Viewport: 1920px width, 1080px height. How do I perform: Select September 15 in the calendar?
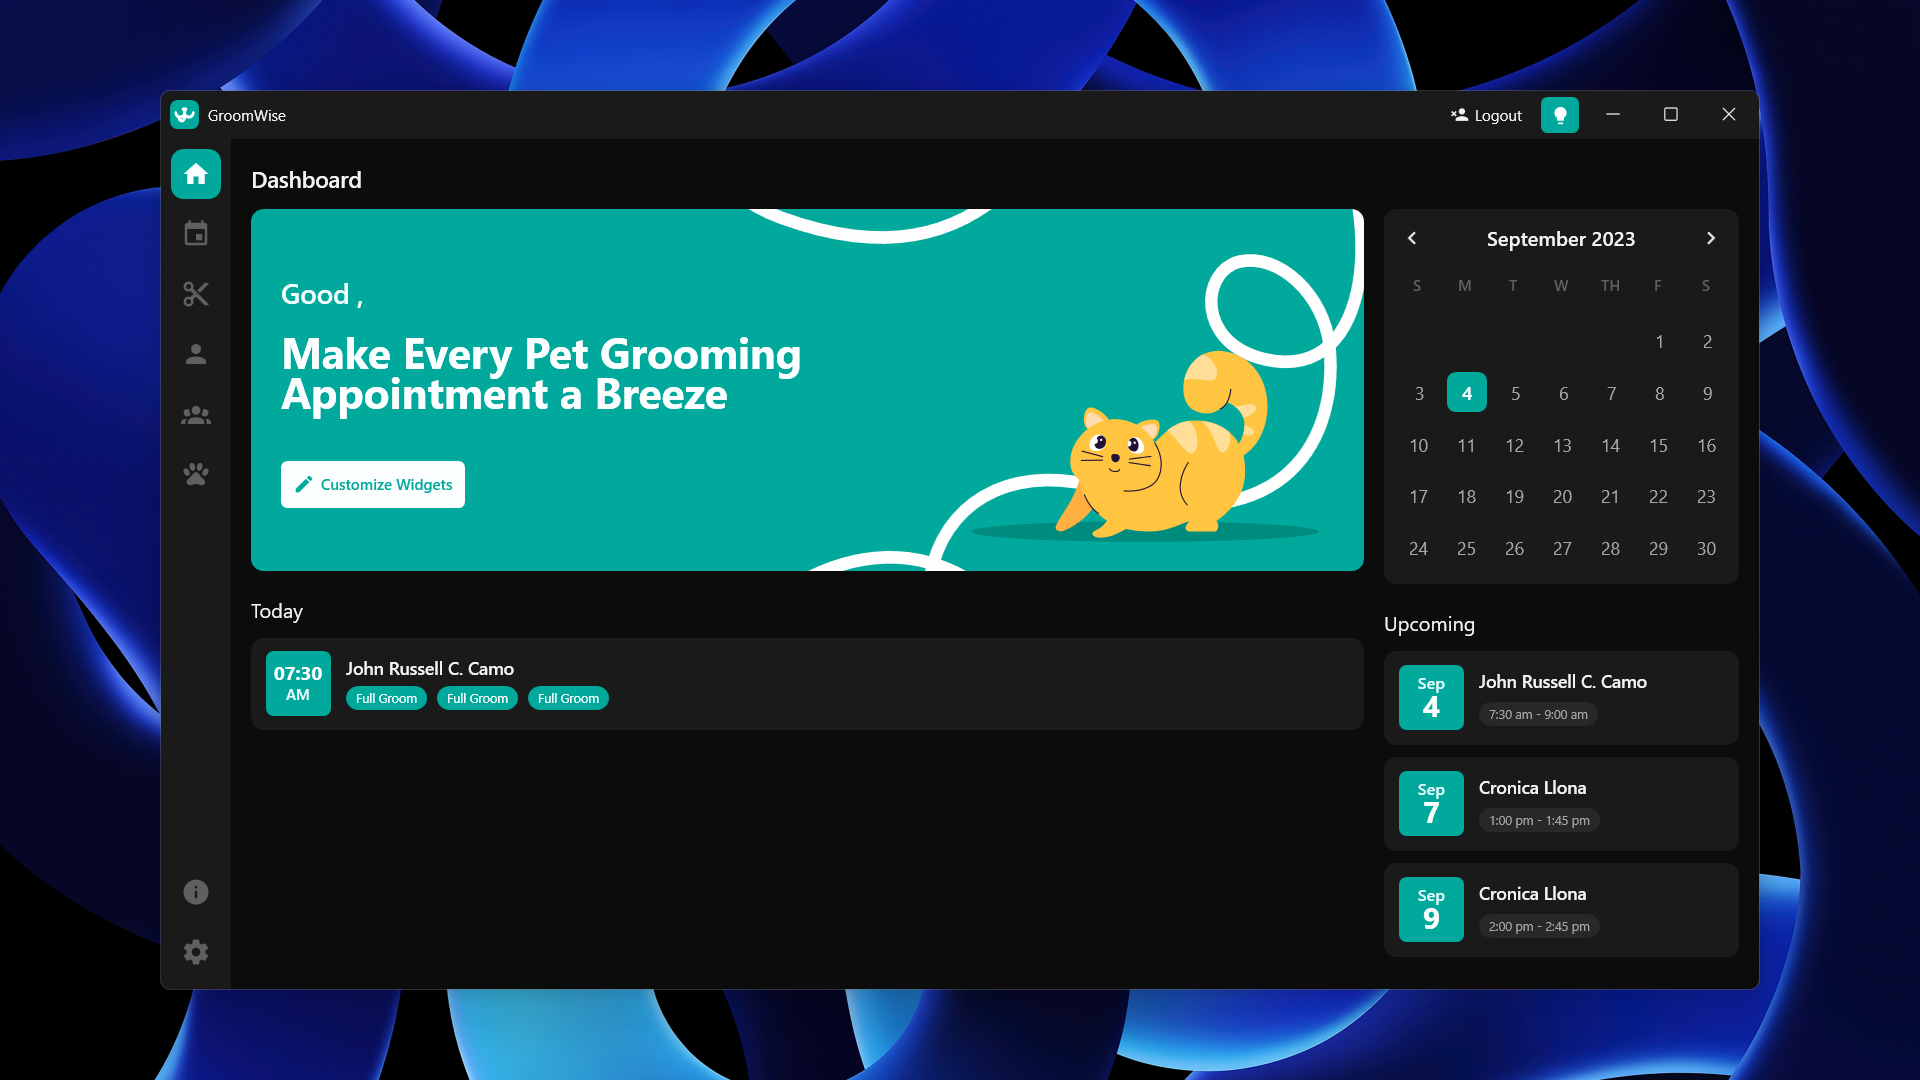(x=1658, y=446)
